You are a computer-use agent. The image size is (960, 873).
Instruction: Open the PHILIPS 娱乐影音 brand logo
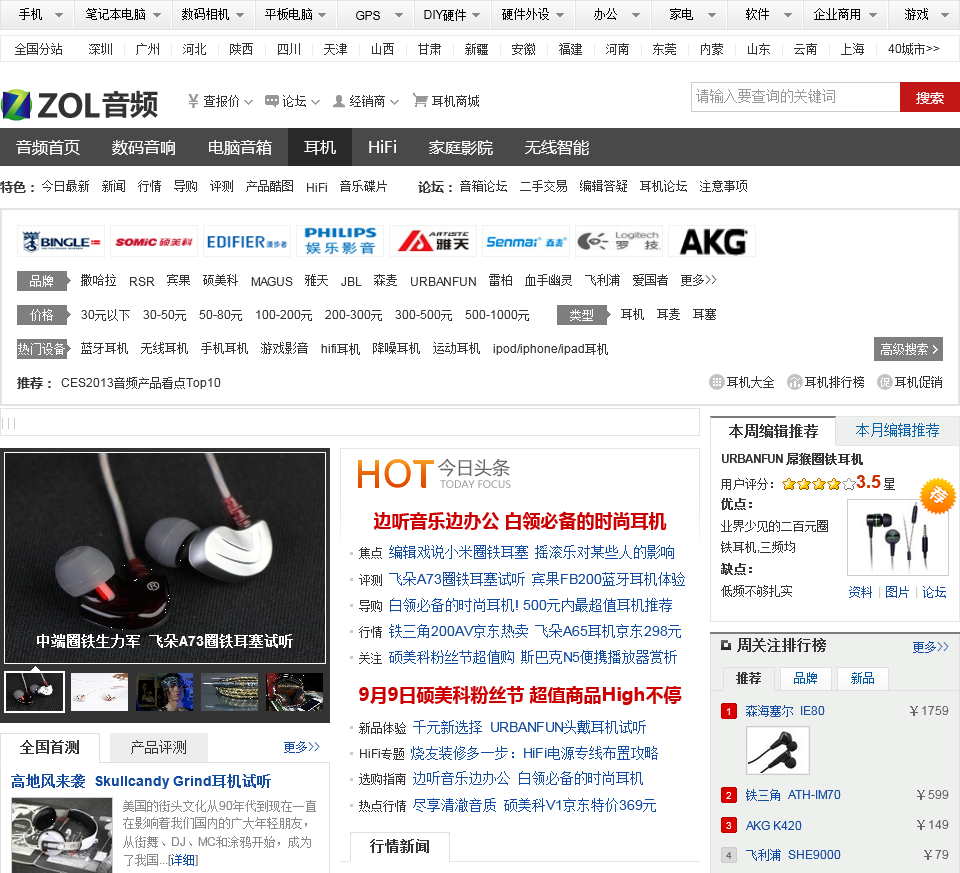pos(340,241)
